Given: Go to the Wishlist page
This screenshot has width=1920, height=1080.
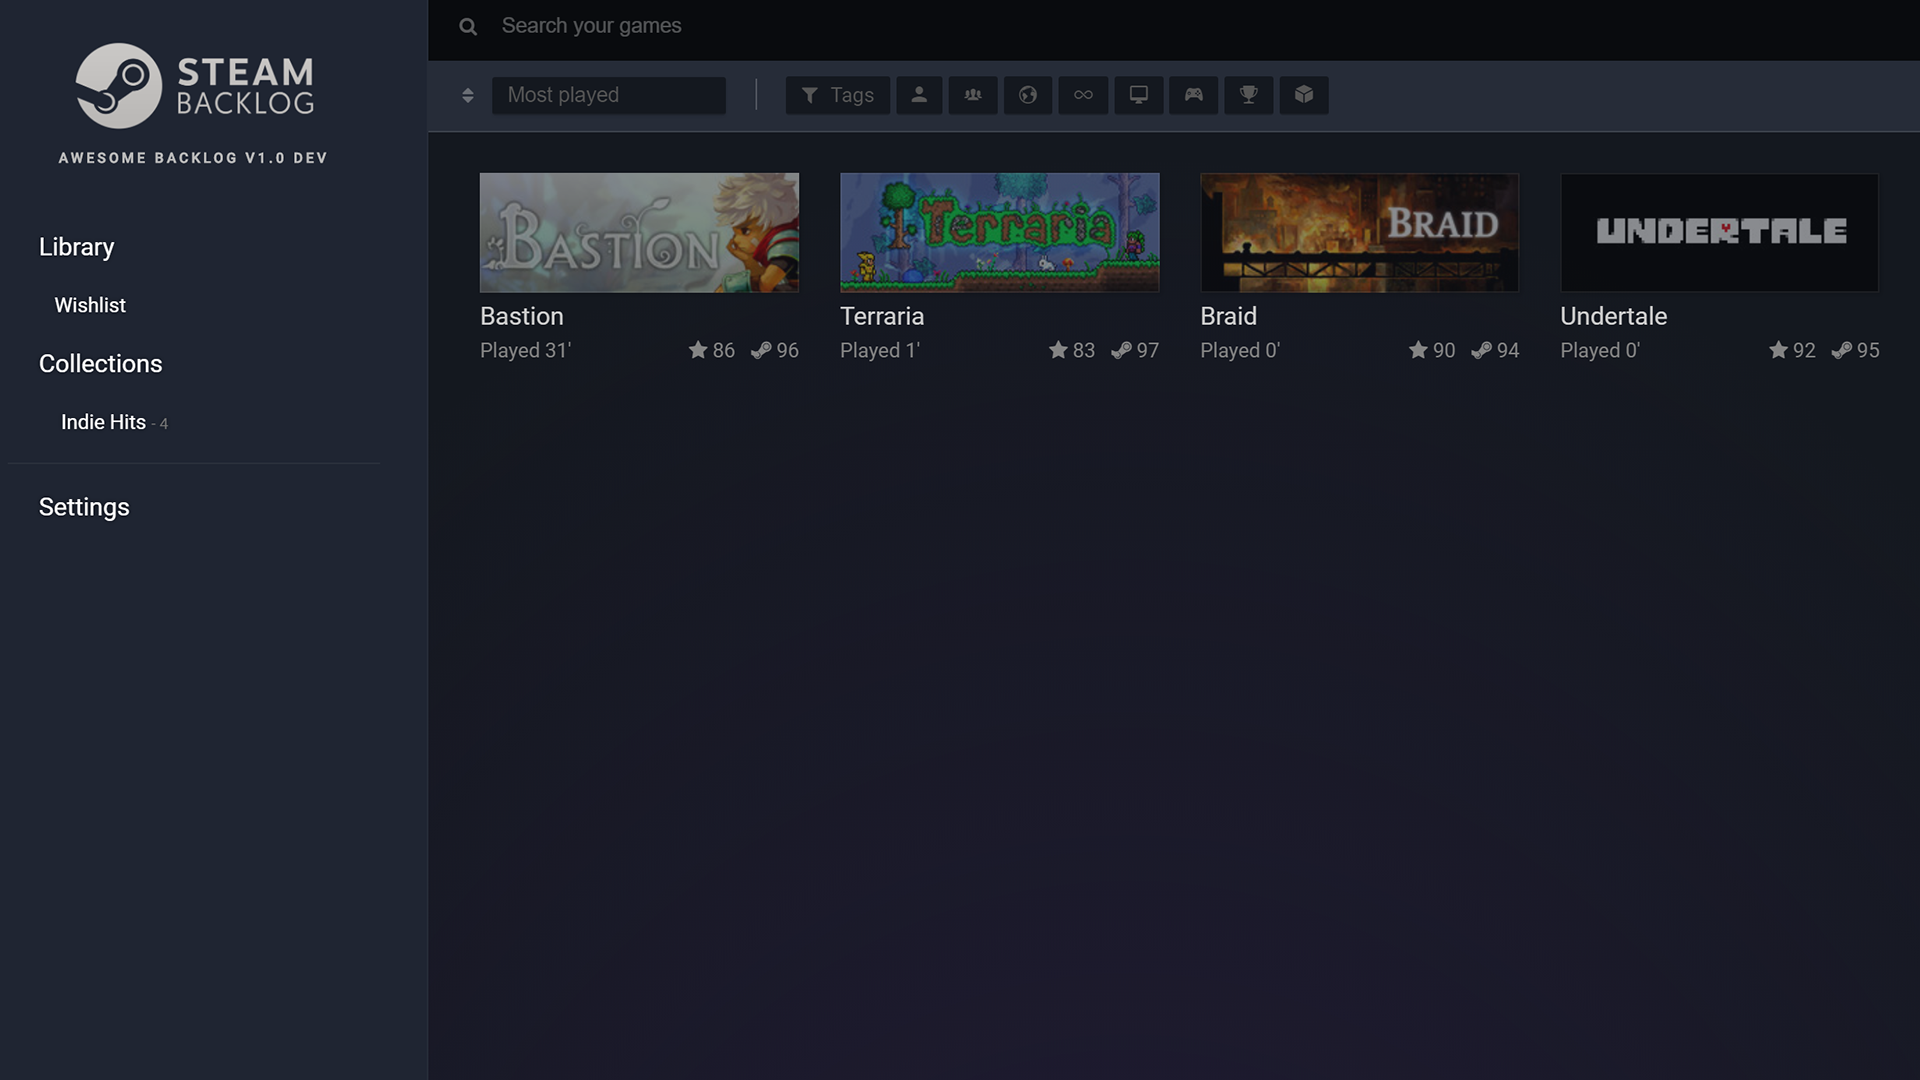Looking at the screenshot, I should 90,305.
